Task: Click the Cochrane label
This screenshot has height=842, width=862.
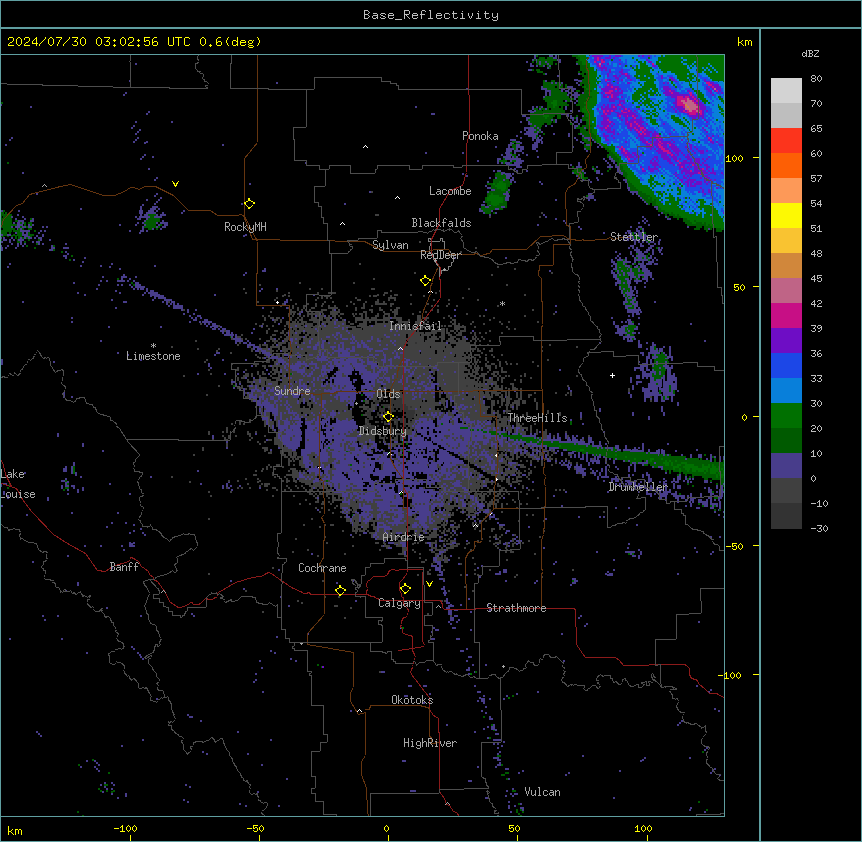Action: click(x=322, y=568)
